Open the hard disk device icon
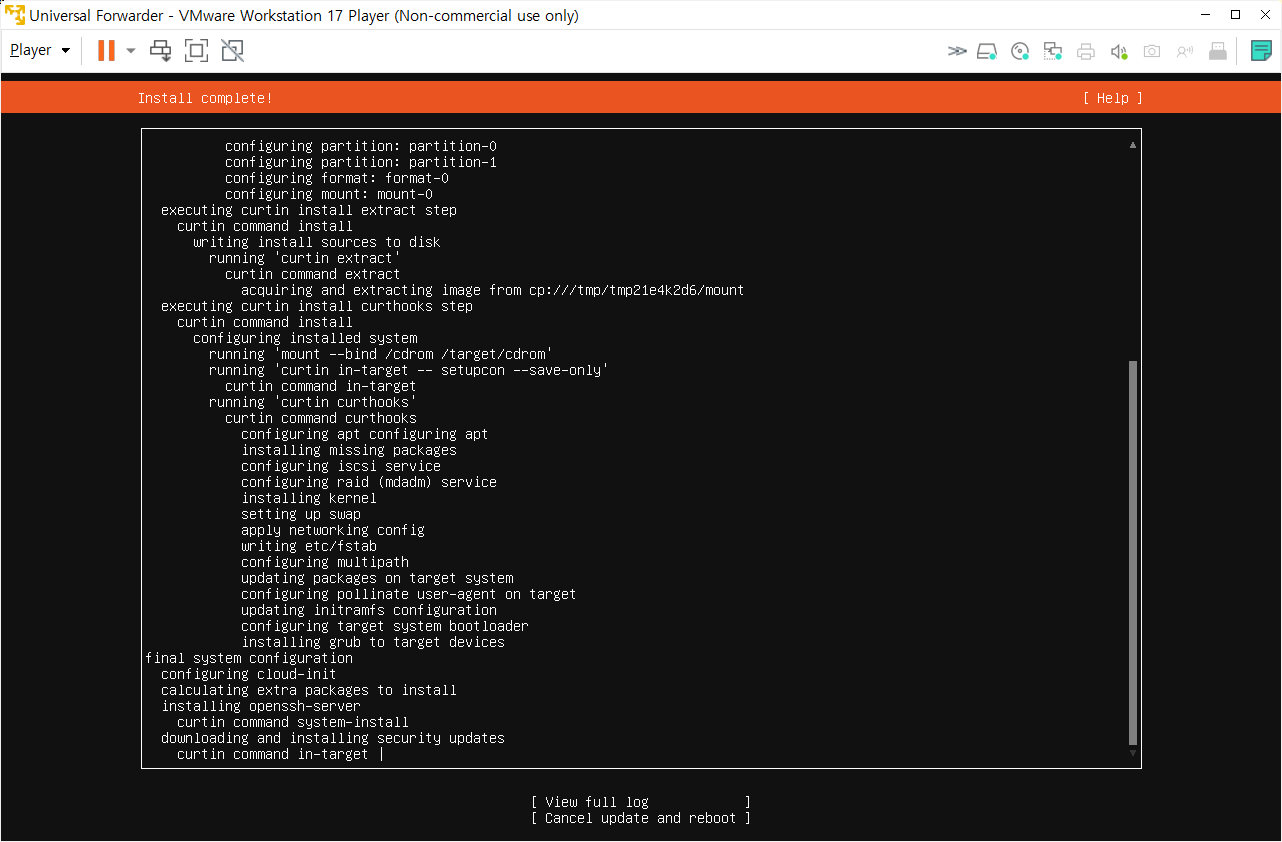 (x=987, y=51)
